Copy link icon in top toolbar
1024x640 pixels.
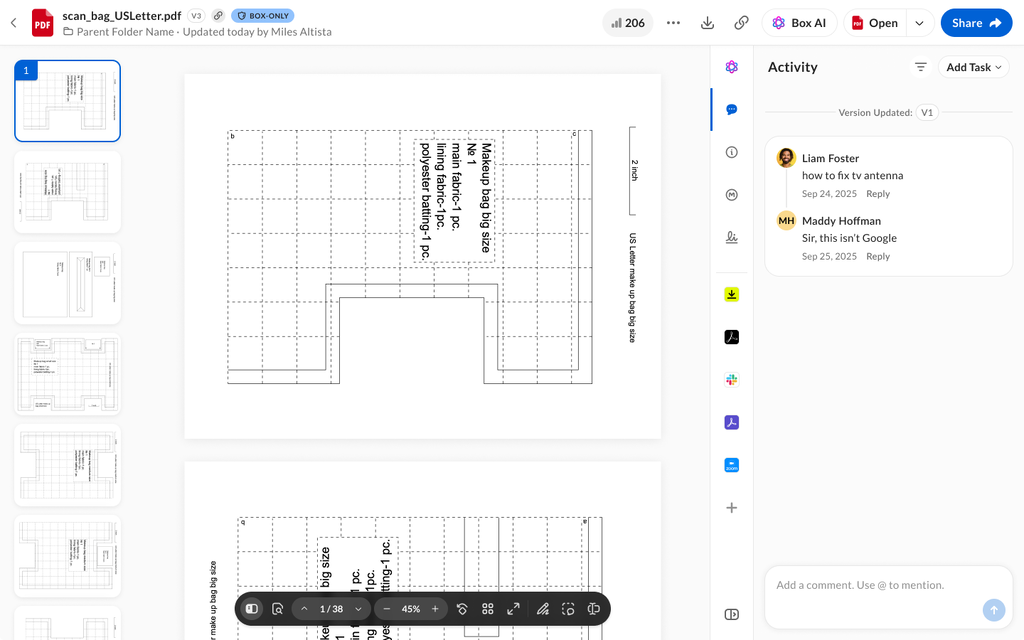tap(741, 23)
